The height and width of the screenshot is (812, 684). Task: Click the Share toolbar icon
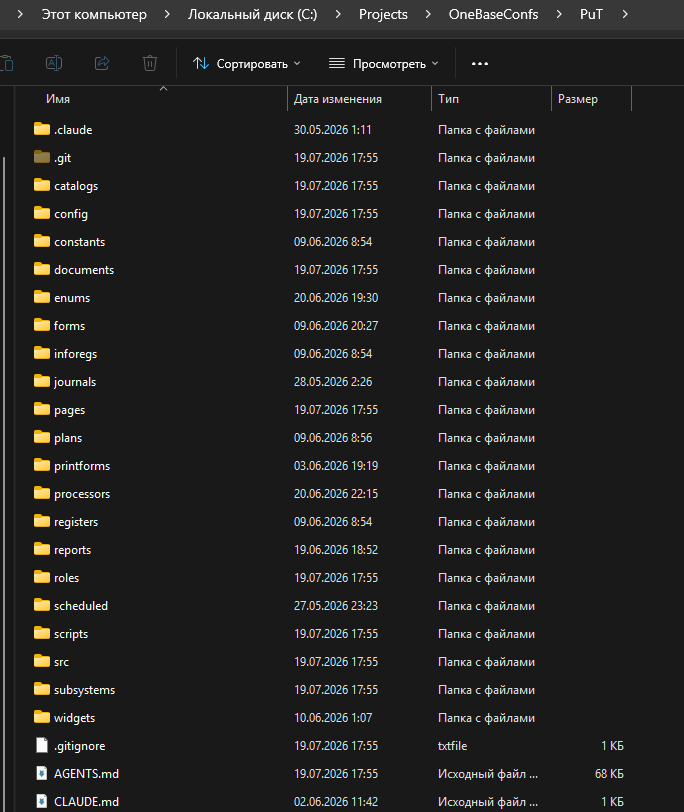click(102, 63)
